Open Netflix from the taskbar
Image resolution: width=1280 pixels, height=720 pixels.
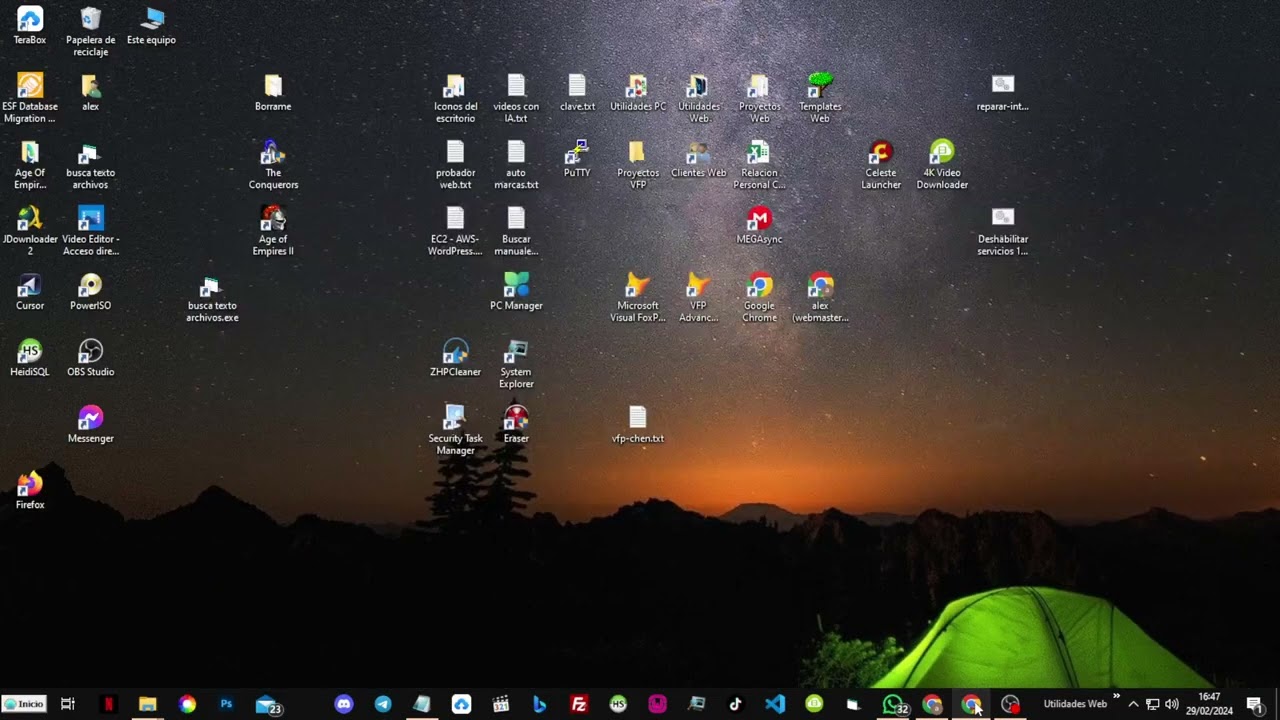pos(109,704)
